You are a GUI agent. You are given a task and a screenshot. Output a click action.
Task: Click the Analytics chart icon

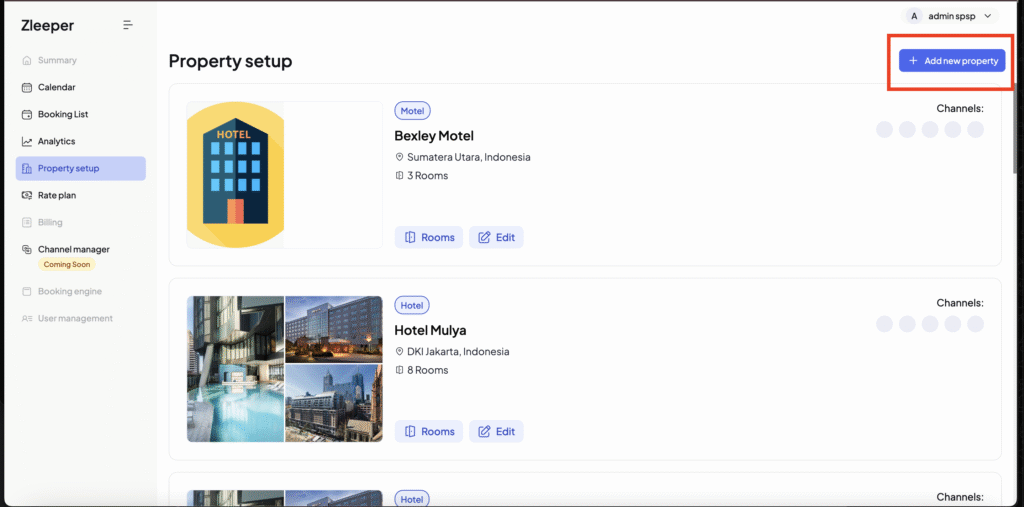[27, 142]
